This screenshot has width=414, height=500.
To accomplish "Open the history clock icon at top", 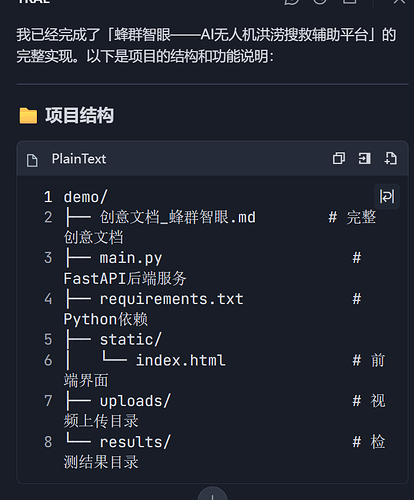I will coord(320,2).
